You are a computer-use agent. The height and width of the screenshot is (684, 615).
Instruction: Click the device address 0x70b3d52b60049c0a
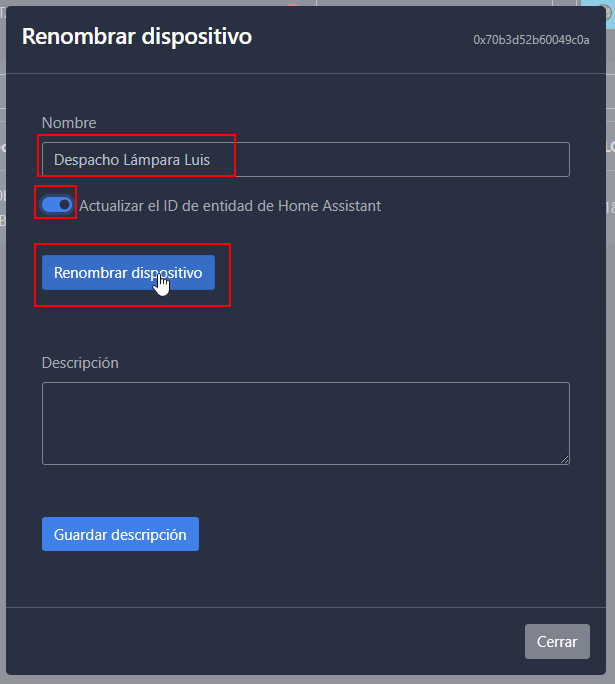pos(531,40)
